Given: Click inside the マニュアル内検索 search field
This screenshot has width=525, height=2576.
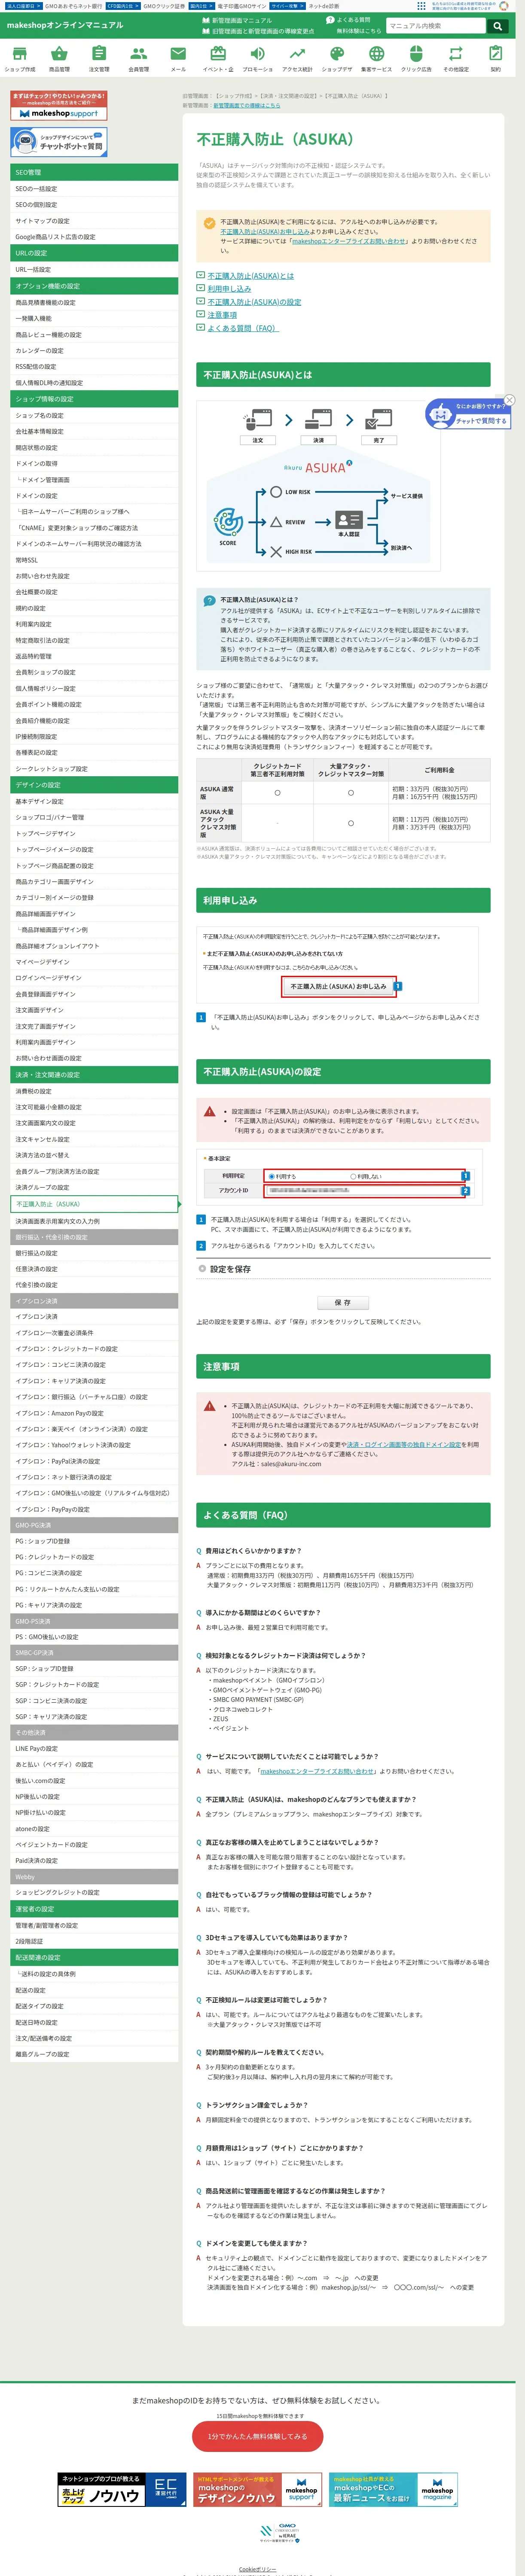Looking at the screenshot, I should 435,26.
